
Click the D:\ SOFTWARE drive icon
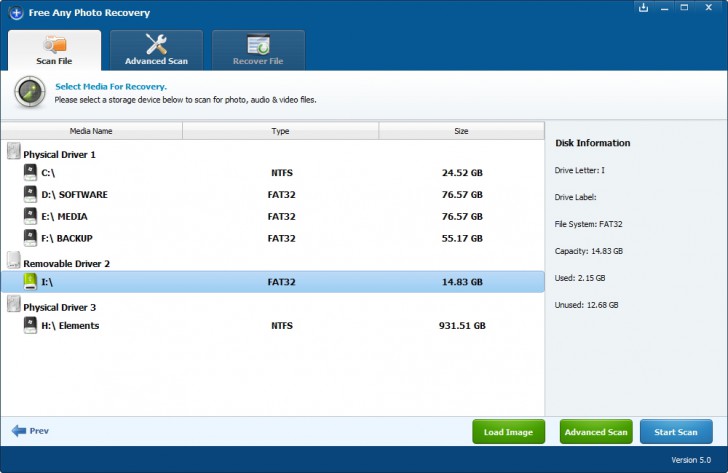point(30,194)
